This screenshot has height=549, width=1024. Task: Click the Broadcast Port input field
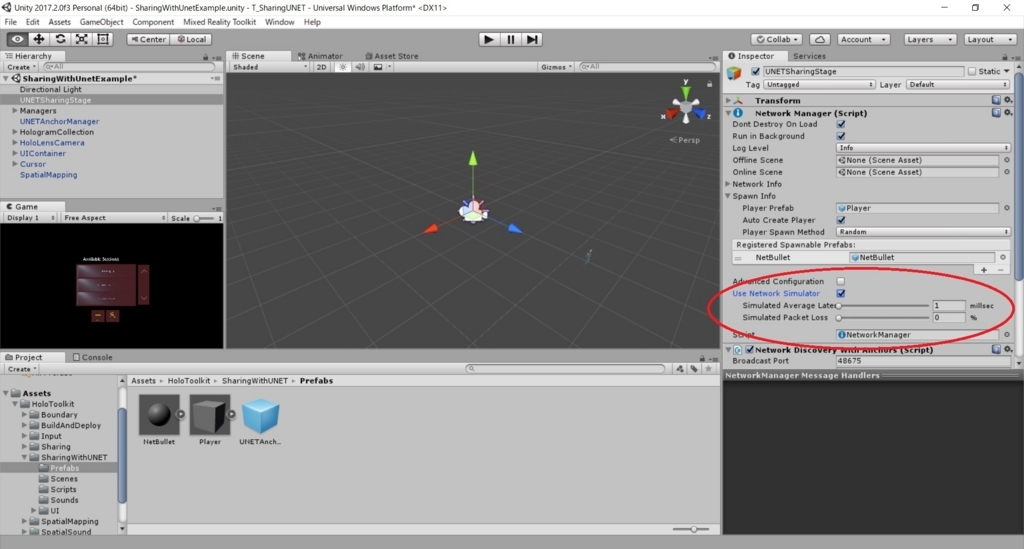(x=923, y=361)
